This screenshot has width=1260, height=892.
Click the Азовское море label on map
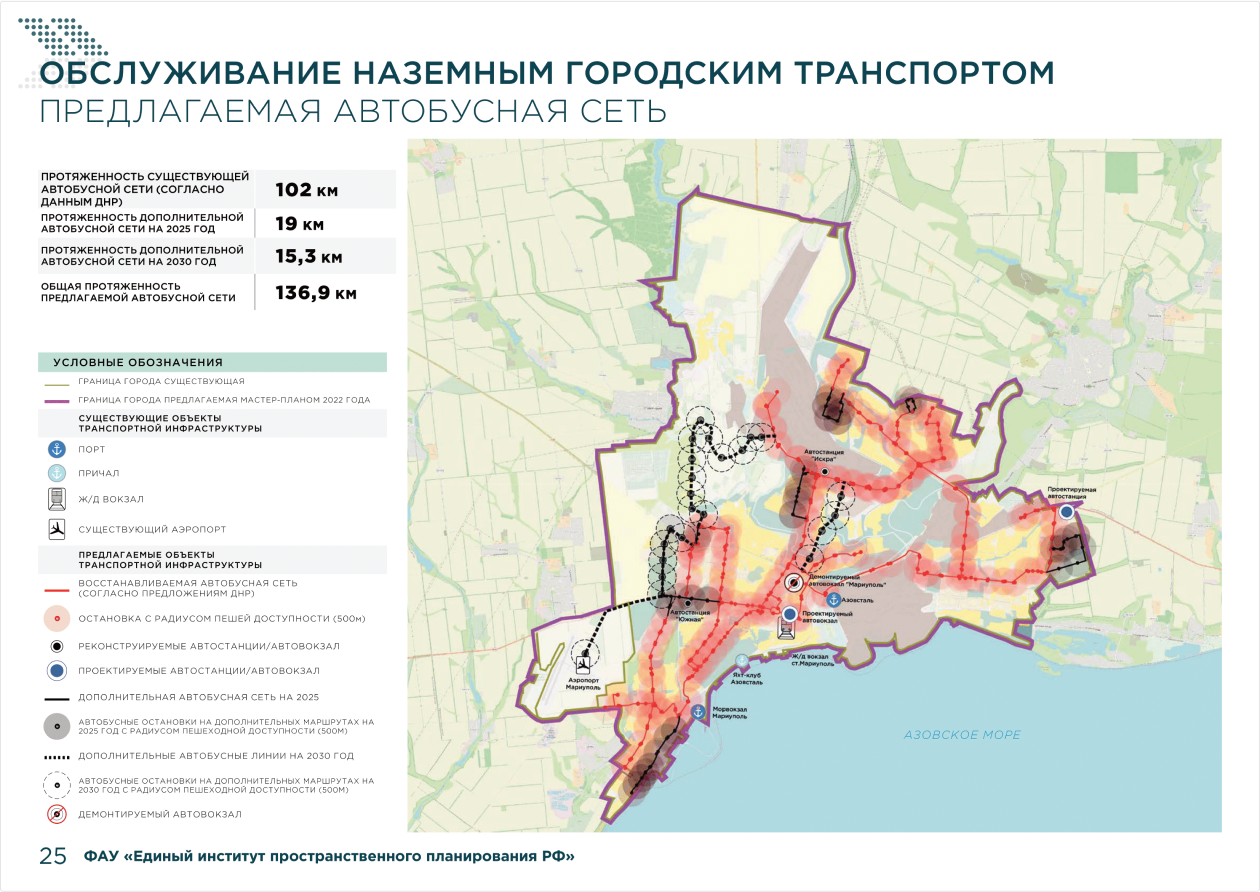tap(962, 735)
